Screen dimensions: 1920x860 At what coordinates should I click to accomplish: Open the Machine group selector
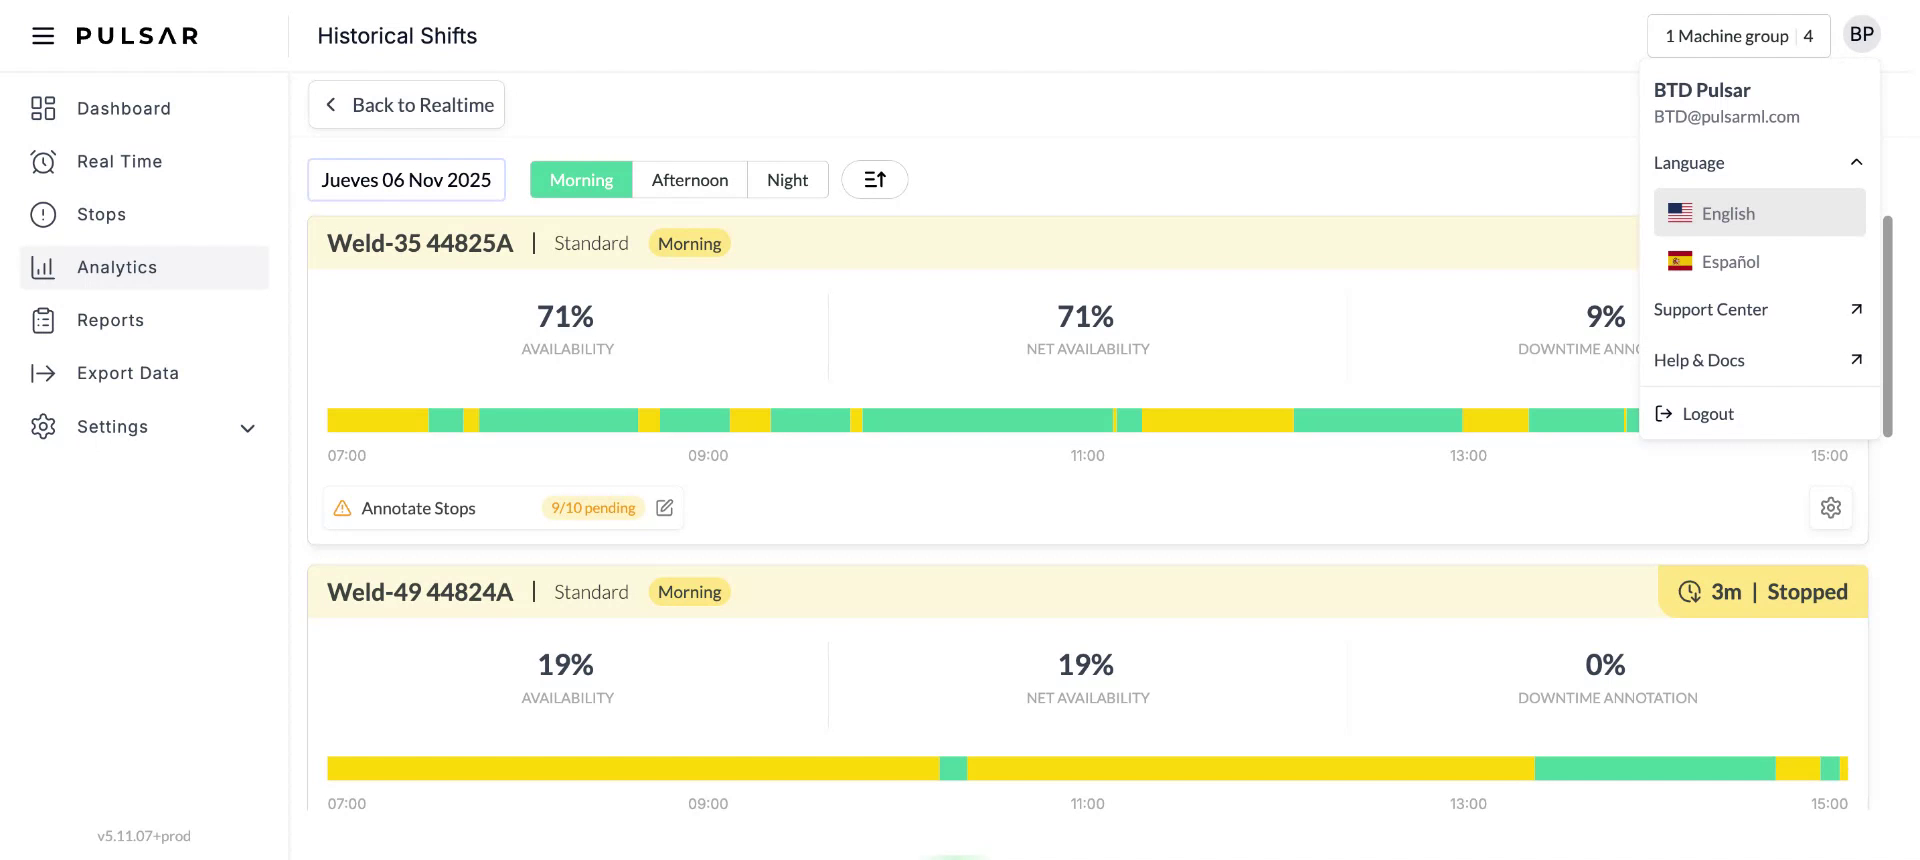(1737, 36)
